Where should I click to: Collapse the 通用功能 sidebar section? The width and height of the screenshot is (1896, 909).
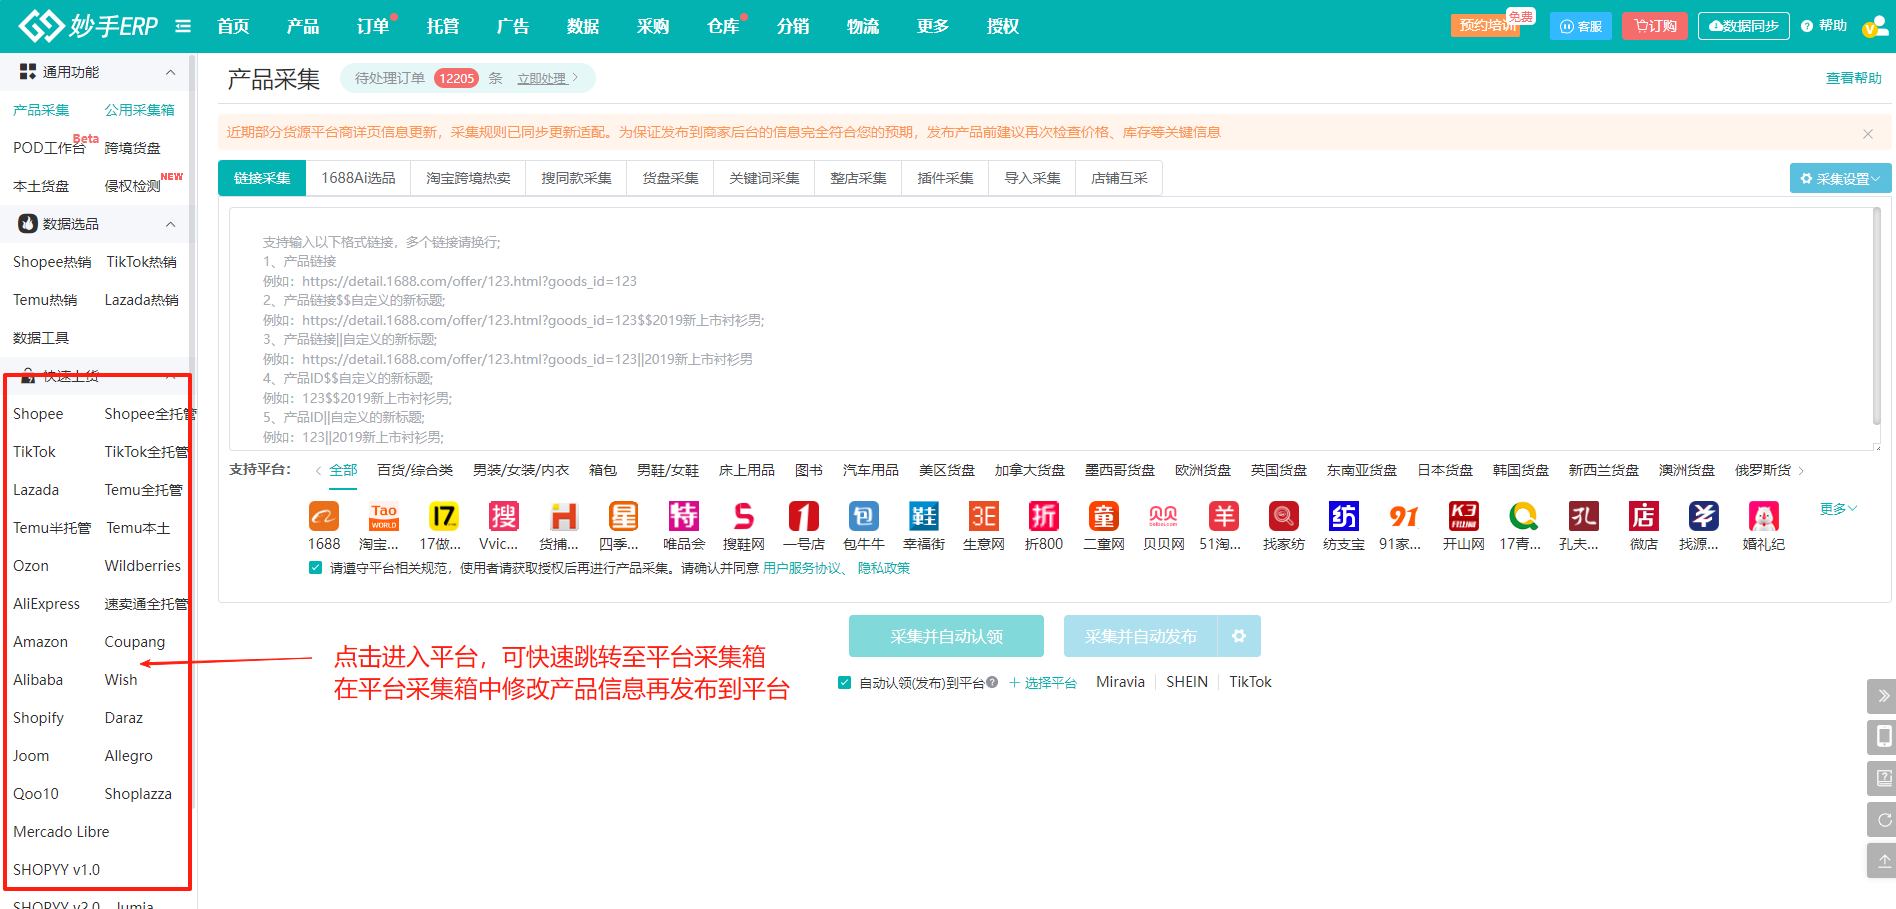click(x=170, y=72)
